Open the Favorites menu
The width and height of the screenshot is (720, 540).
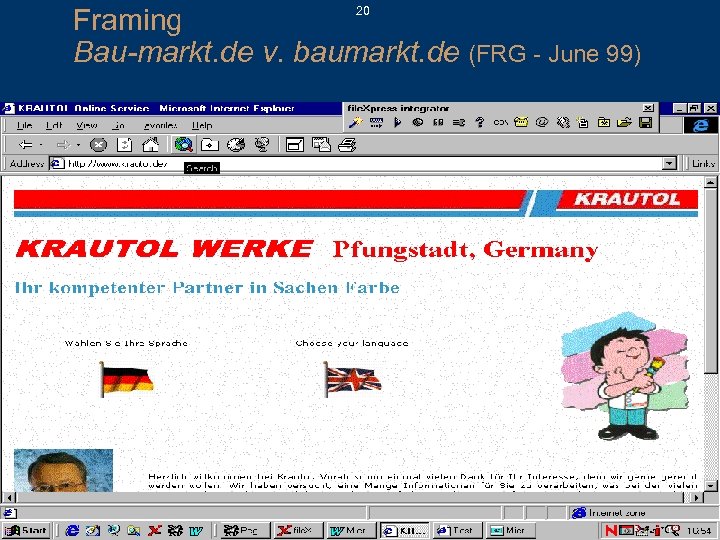click(x=160, y=125)
